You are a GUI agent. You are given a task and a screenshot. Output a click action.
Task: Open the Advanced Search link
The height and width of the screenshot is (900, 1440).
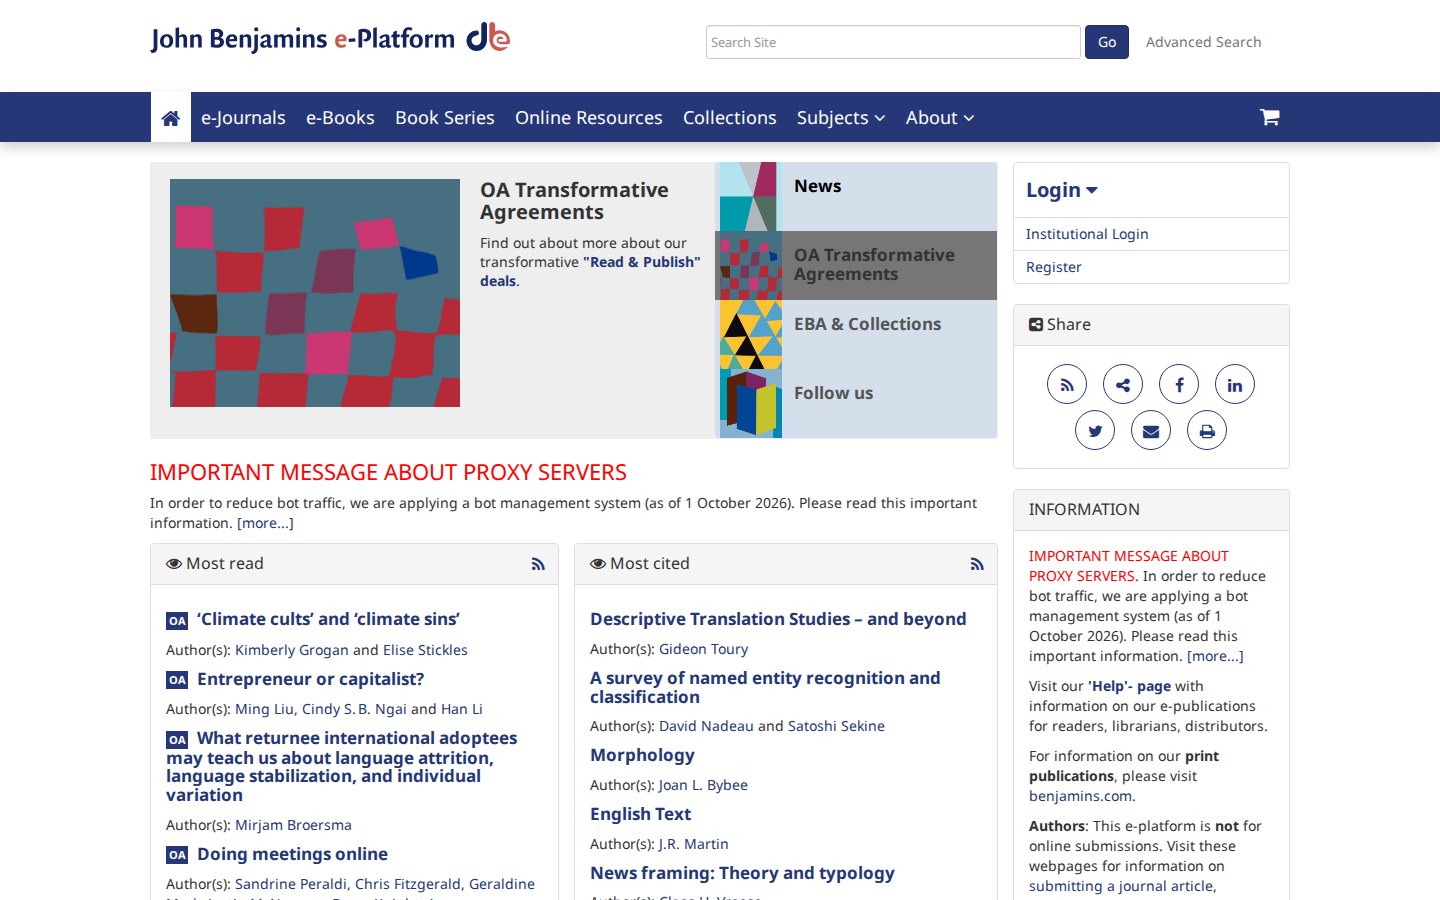(1204, 42)
